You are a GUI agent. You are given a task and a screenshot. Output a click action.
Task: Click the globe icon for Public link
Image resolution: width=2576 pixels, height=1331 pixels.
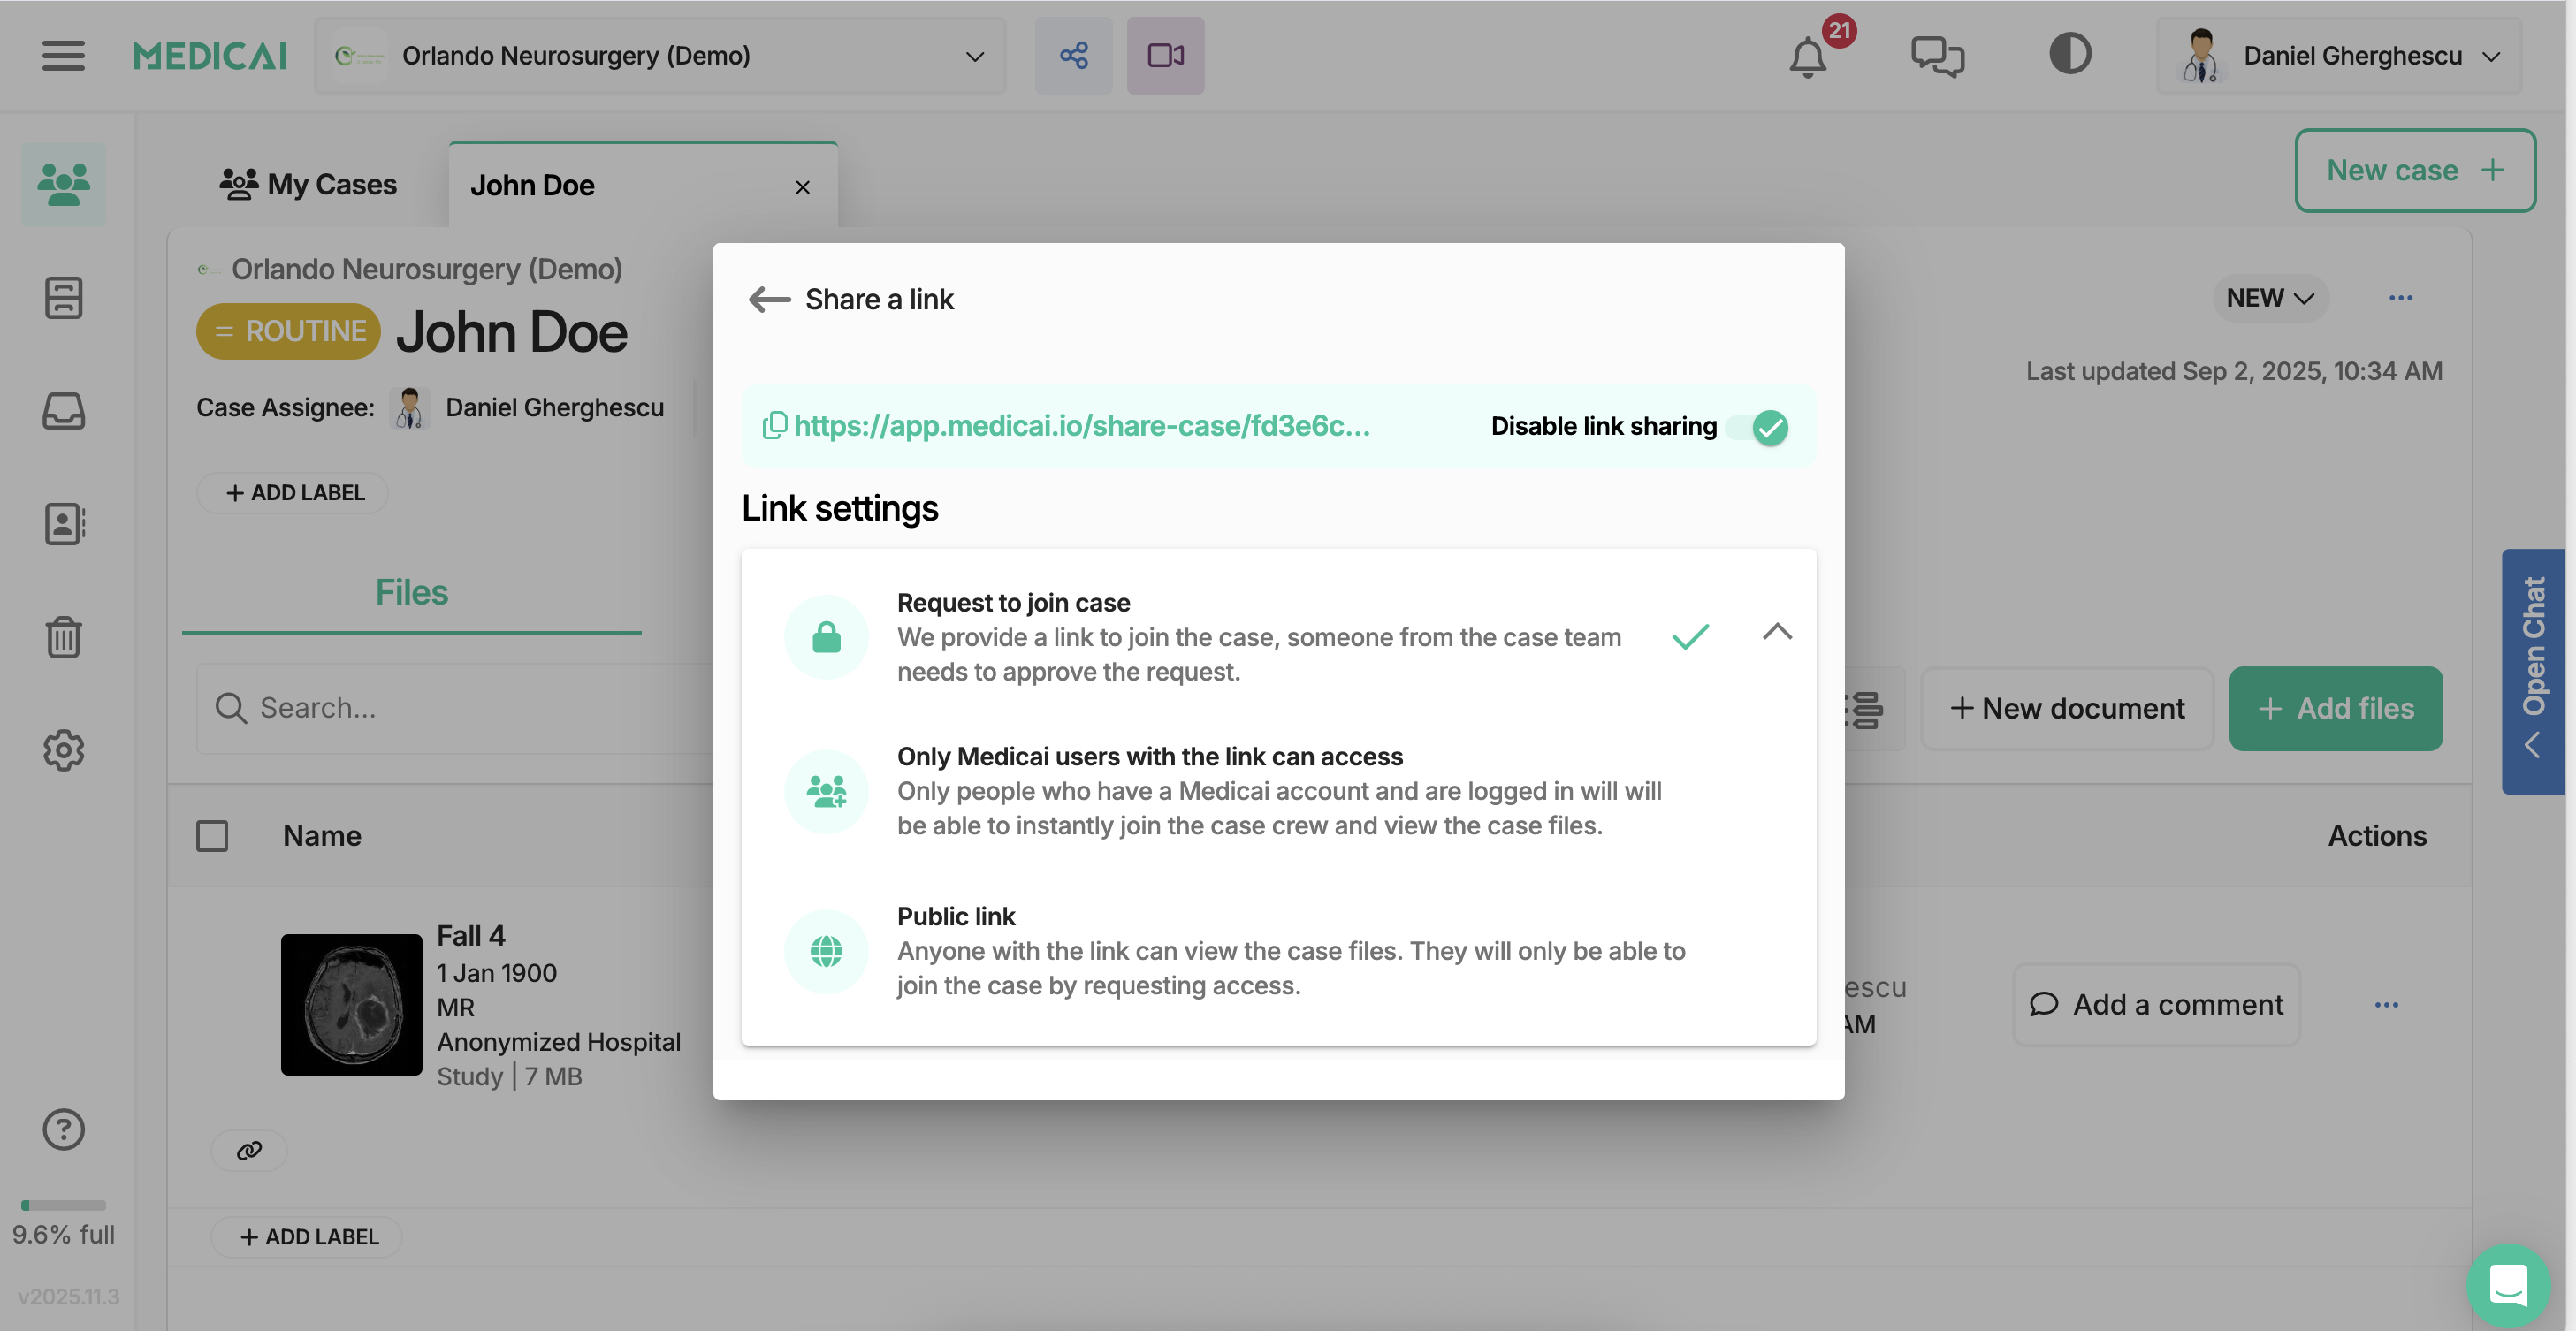click(826, 951)
